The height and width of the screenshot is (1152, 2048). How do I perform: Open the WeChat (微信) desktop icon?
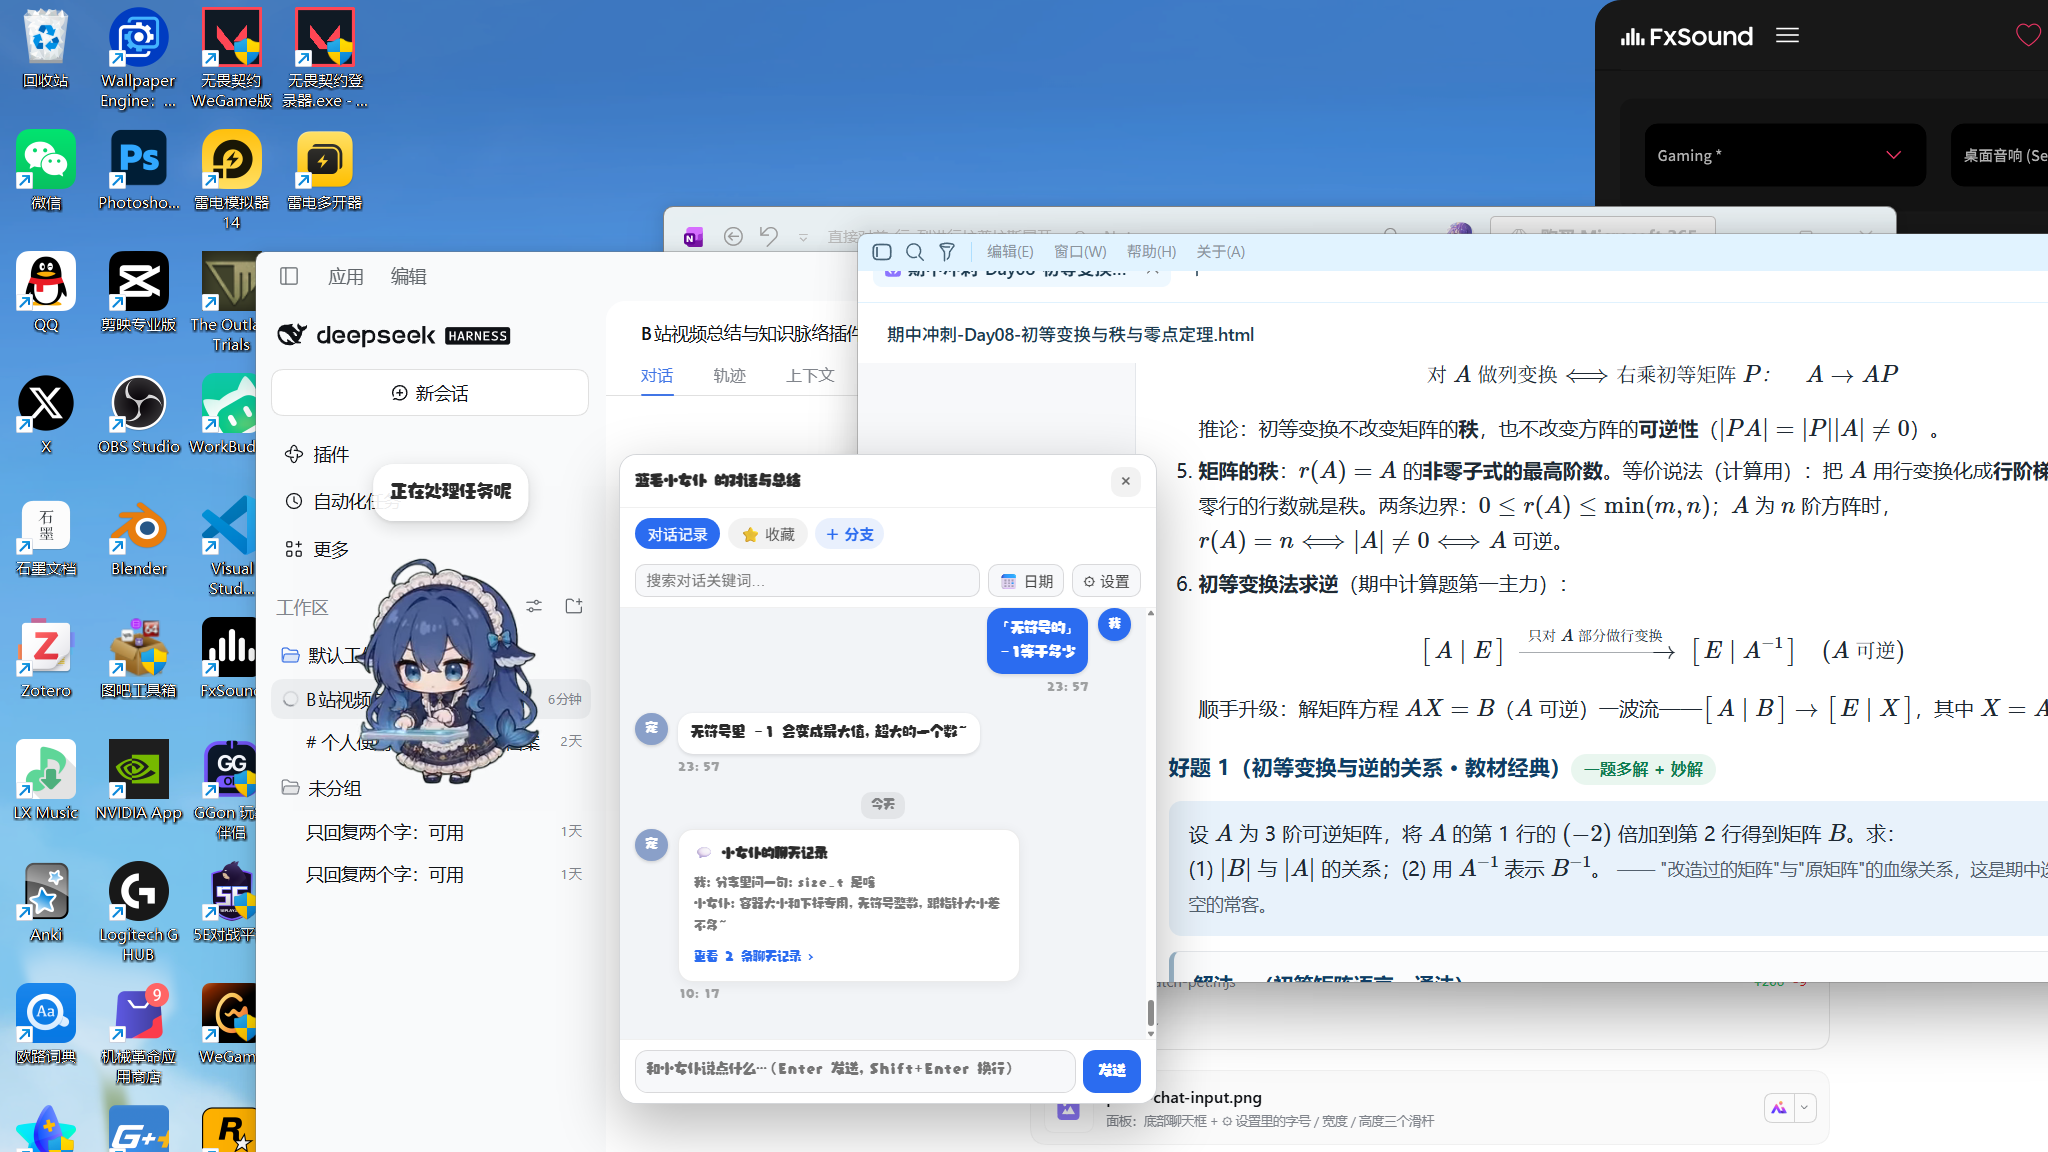coord(46,170)
